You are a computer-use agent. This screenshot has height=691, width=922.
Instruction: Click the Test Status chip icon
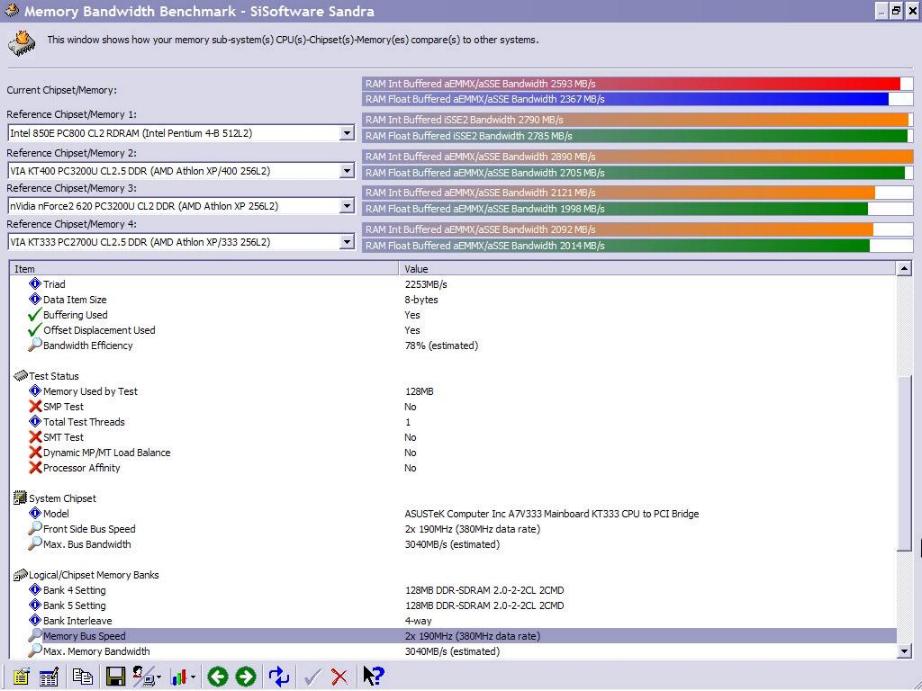(21, 376)
